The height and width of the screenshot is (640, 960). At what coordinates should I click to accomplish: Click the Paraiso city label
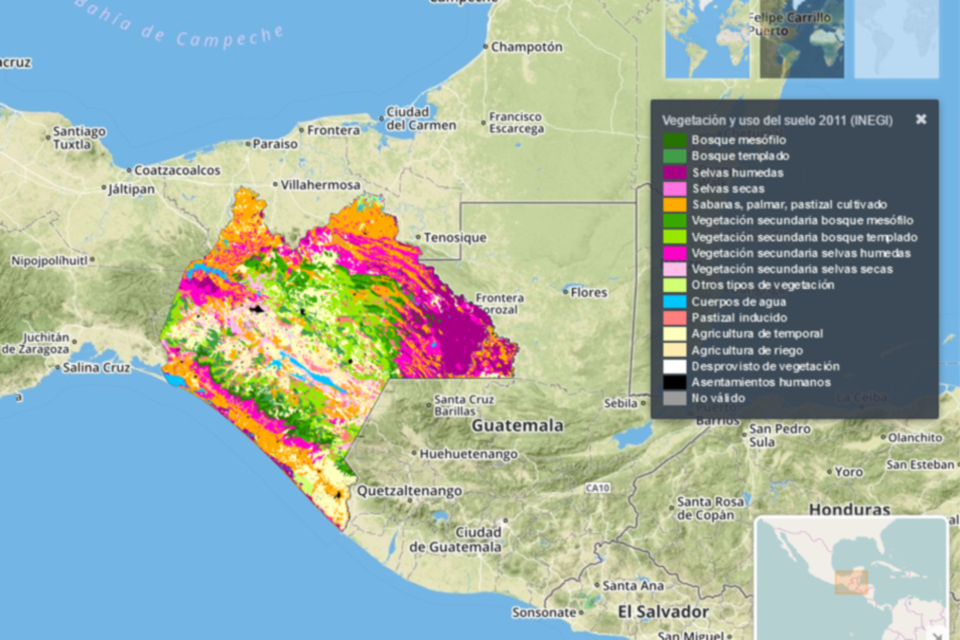(x=275, y=144)
